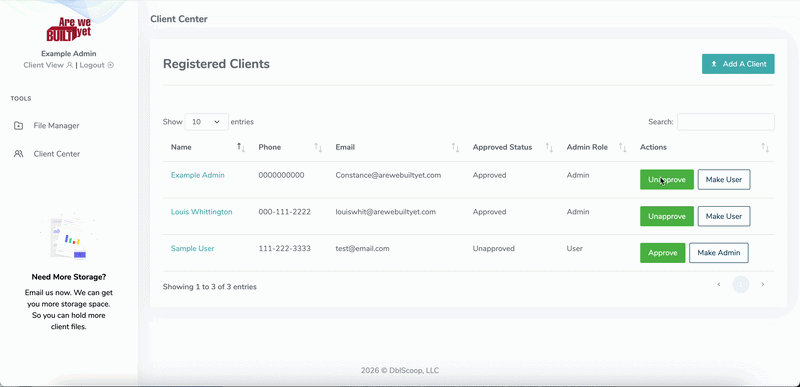Click email Constance@arewebuiltyet.com
This screenshot has height=387, width=800.
[x=388, y=175]
